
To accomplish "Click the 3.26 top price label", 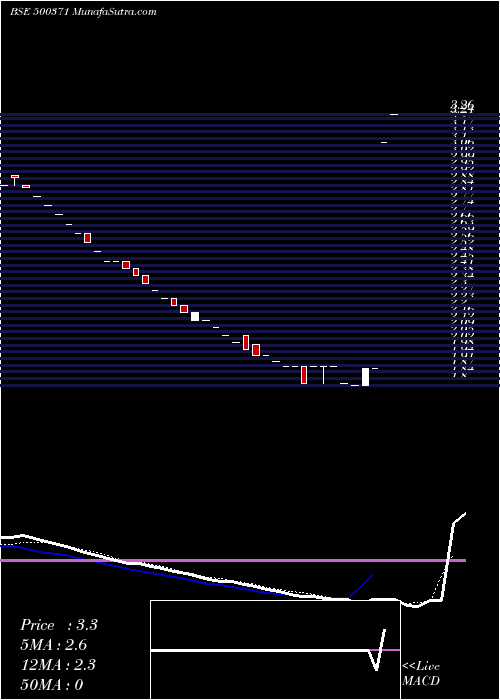I will pos(462,105).
